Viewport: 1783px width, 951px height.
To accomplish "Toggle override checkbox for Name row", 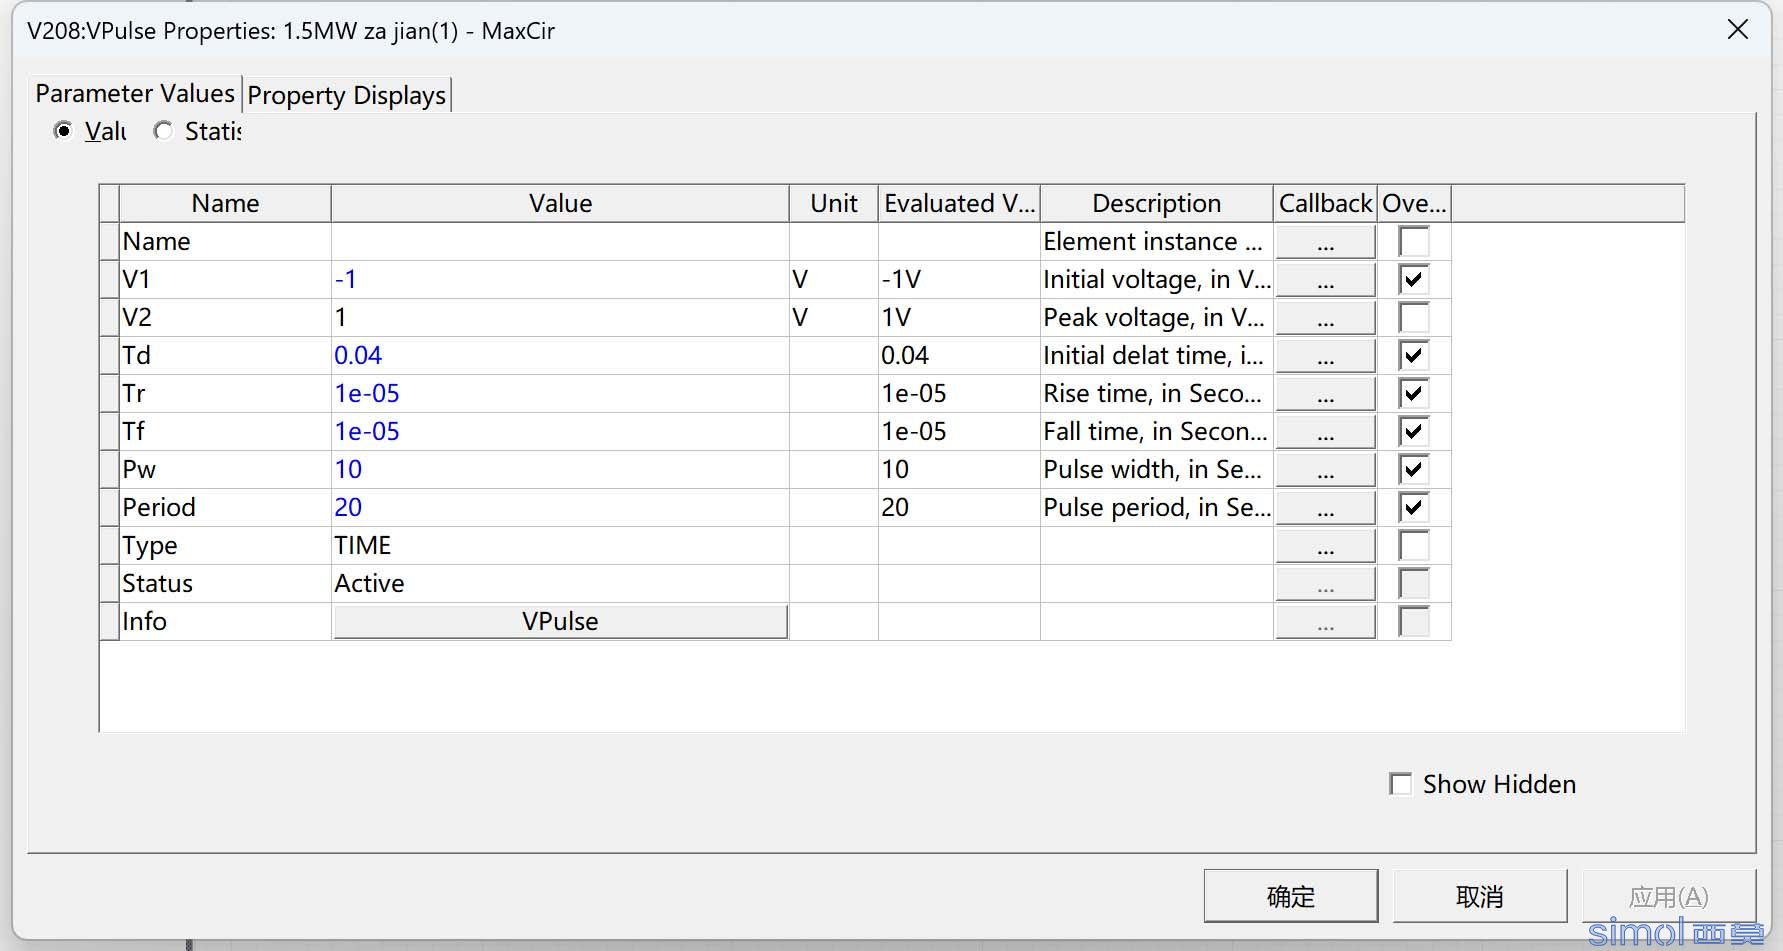I will tap(1414, 242).
